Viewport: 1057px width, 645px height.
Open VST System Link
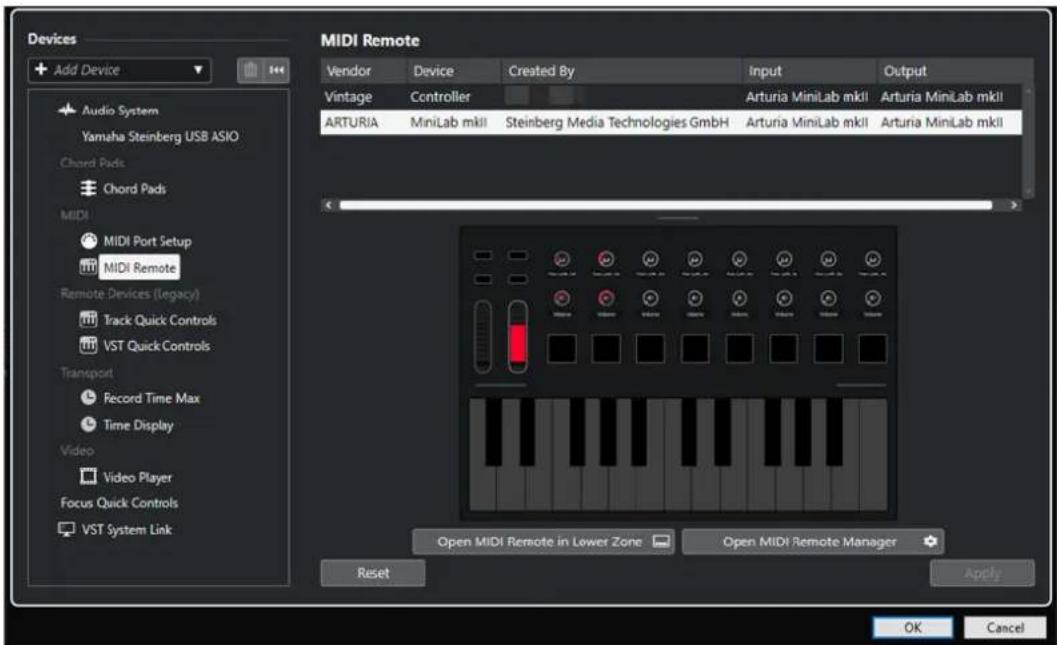pos(127,530)
